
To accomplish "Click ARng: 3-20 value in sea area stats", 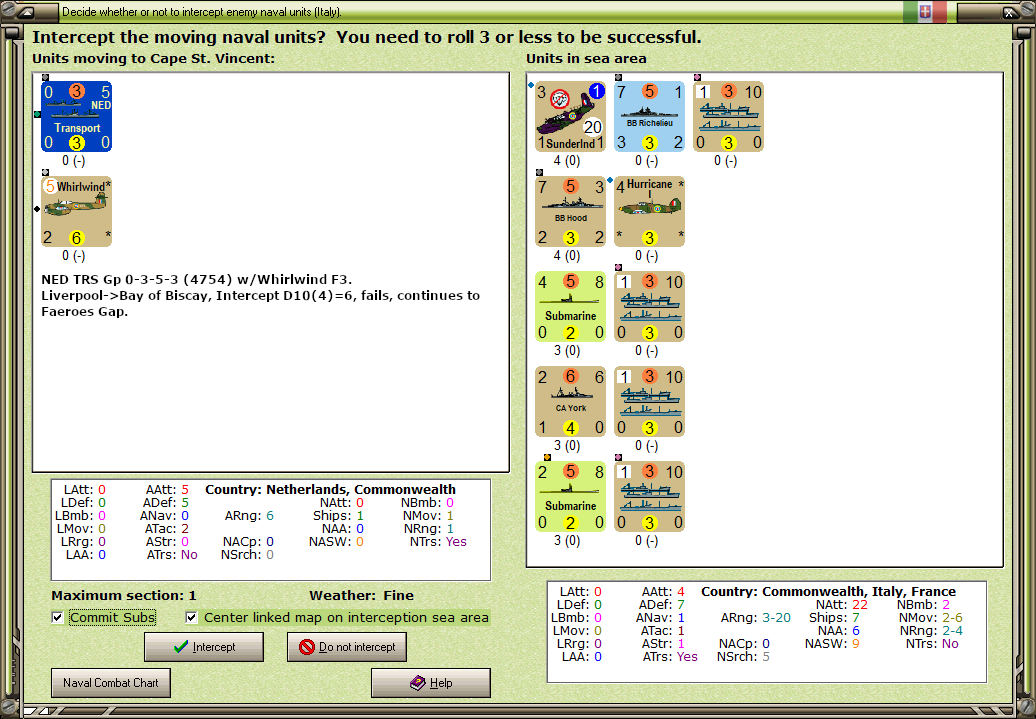I will (x=776, y=618).
